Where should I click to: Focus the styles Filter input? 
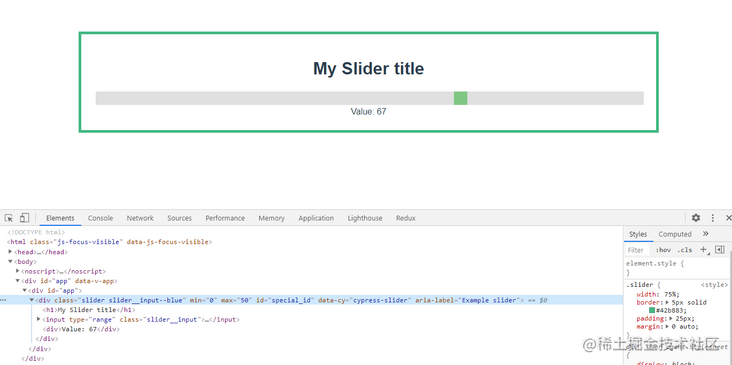click(638, 250)
